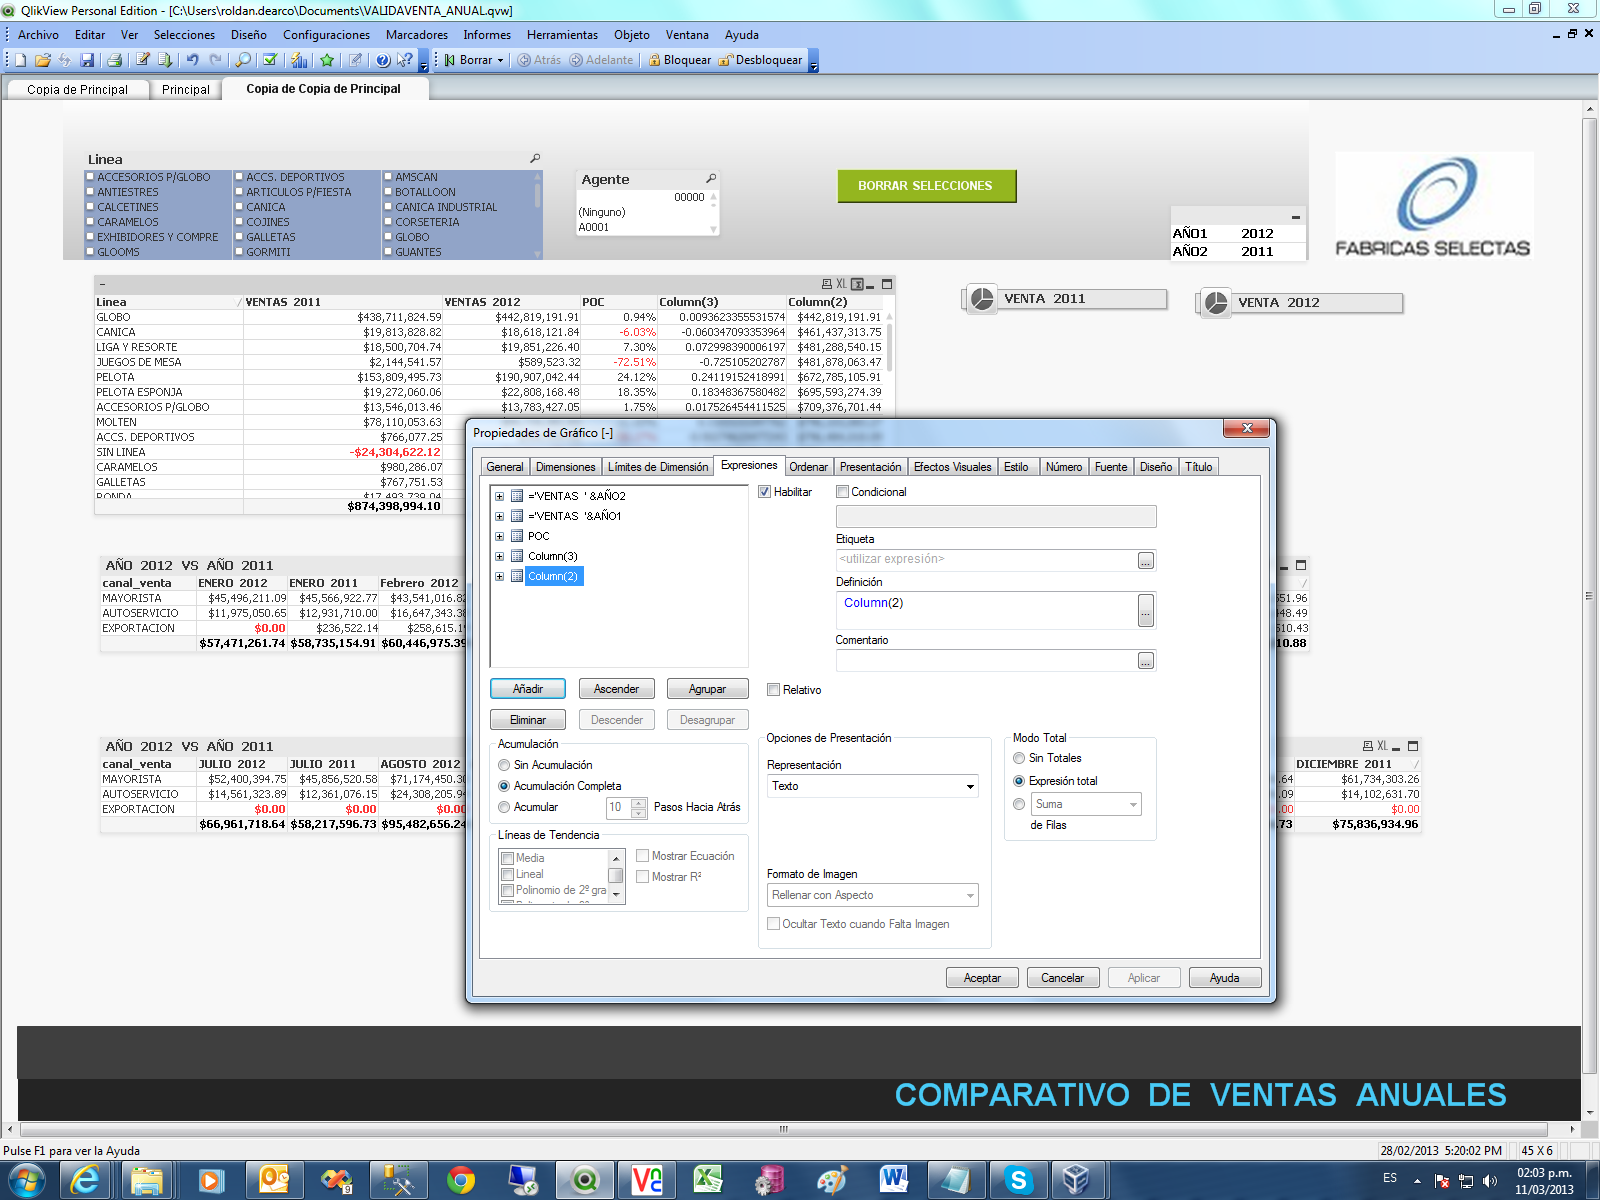Uncheck the Habilitar checkbox

tap(765, 492)
